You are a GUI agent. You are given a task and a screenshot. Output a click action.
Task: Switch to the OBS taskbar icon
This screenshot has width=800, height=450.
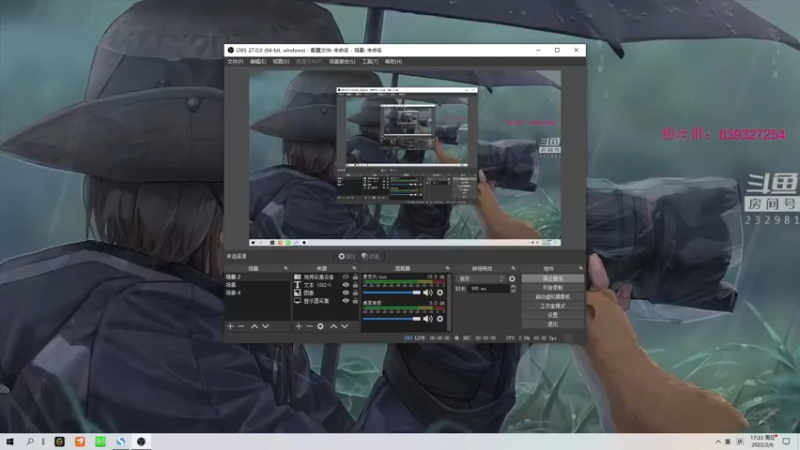coord(141,441)
